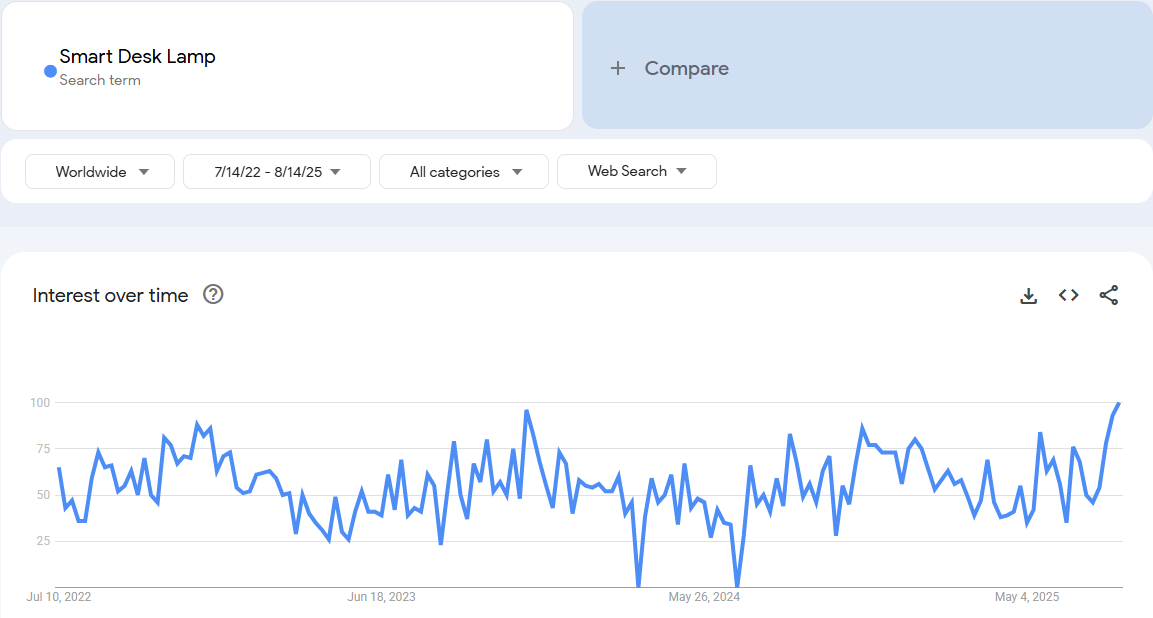The height and width of the screenshot is (618, 1153).
Task: Click the line's peak at the chart's right end
Action: click(x=1118, y=403)
